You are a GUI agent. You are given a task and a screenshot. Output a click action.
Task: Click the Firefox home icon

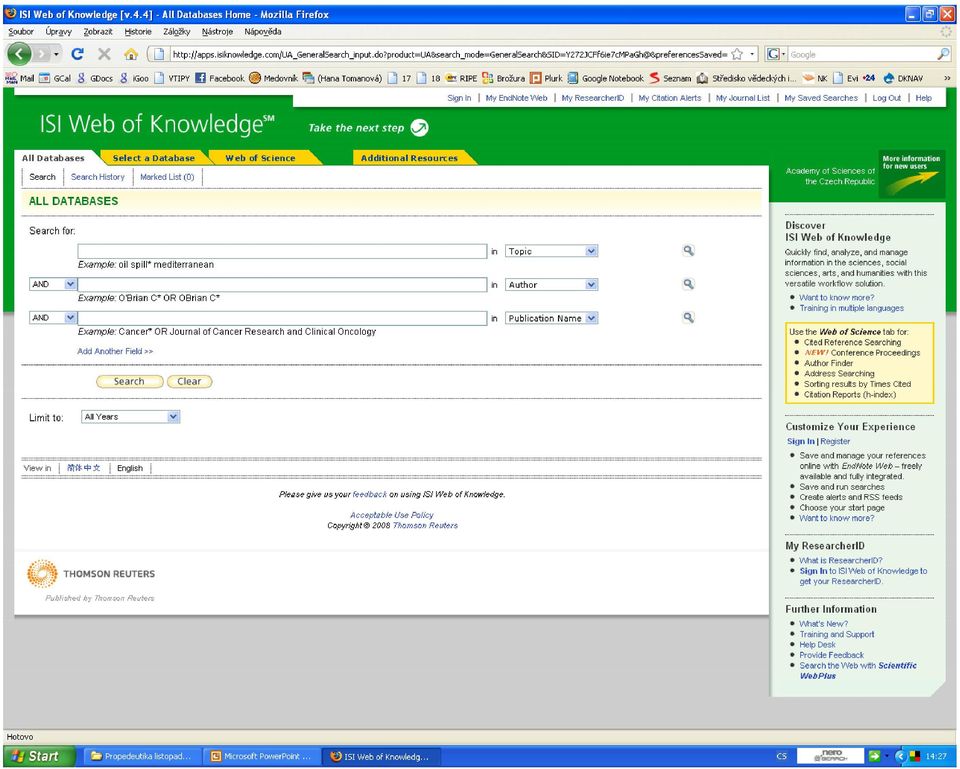[x=130, y=54]
